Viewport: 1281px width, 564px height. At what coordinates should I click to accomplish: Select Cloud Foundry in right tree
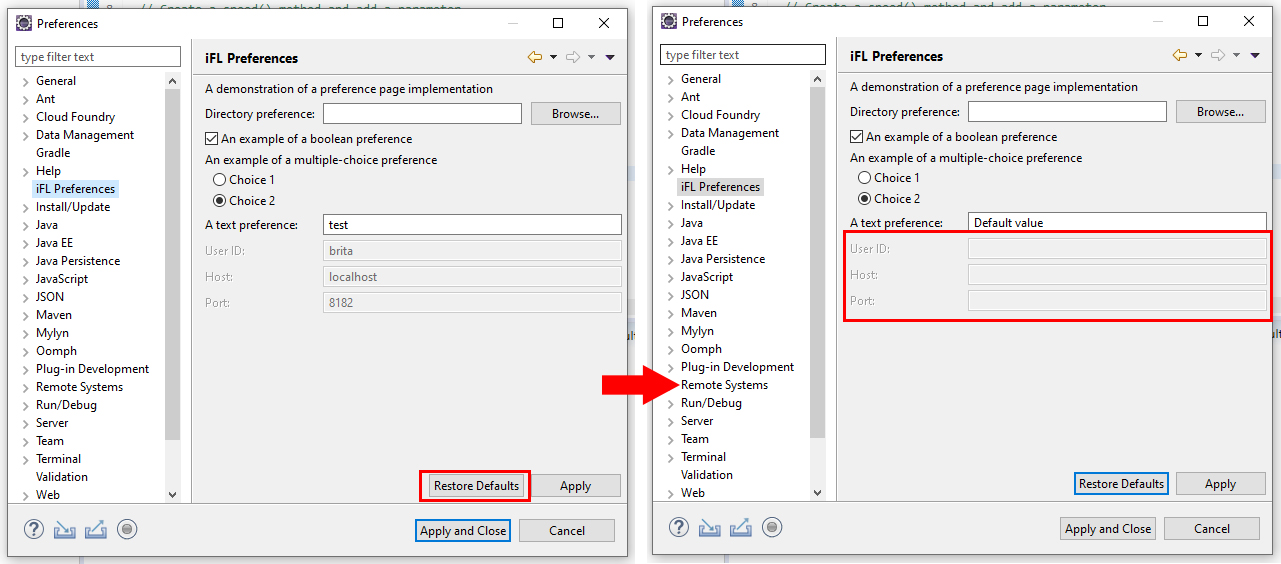pyautogui.click(x=720, y=115)
